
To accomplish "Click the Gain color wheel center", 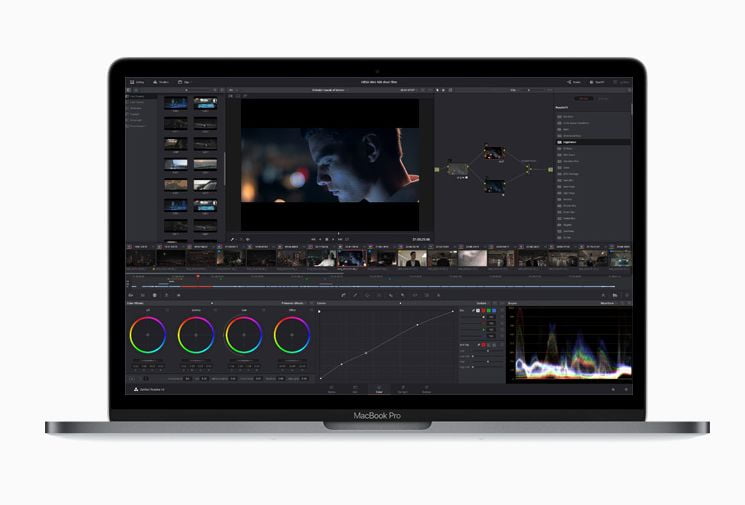I will pyautogui.click(x=244, y=335).
